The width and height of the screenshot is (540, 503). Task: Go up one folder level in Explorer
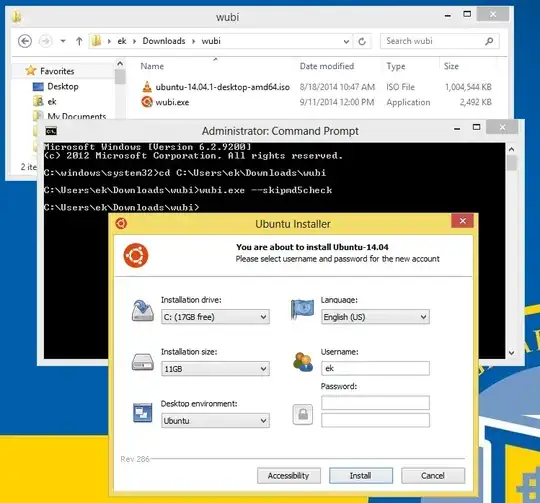tap(79, 41)
